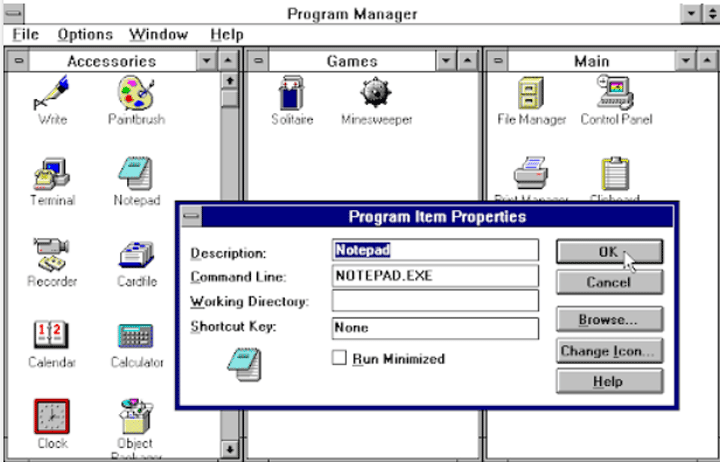Open the Options menu

click(85, 34)
